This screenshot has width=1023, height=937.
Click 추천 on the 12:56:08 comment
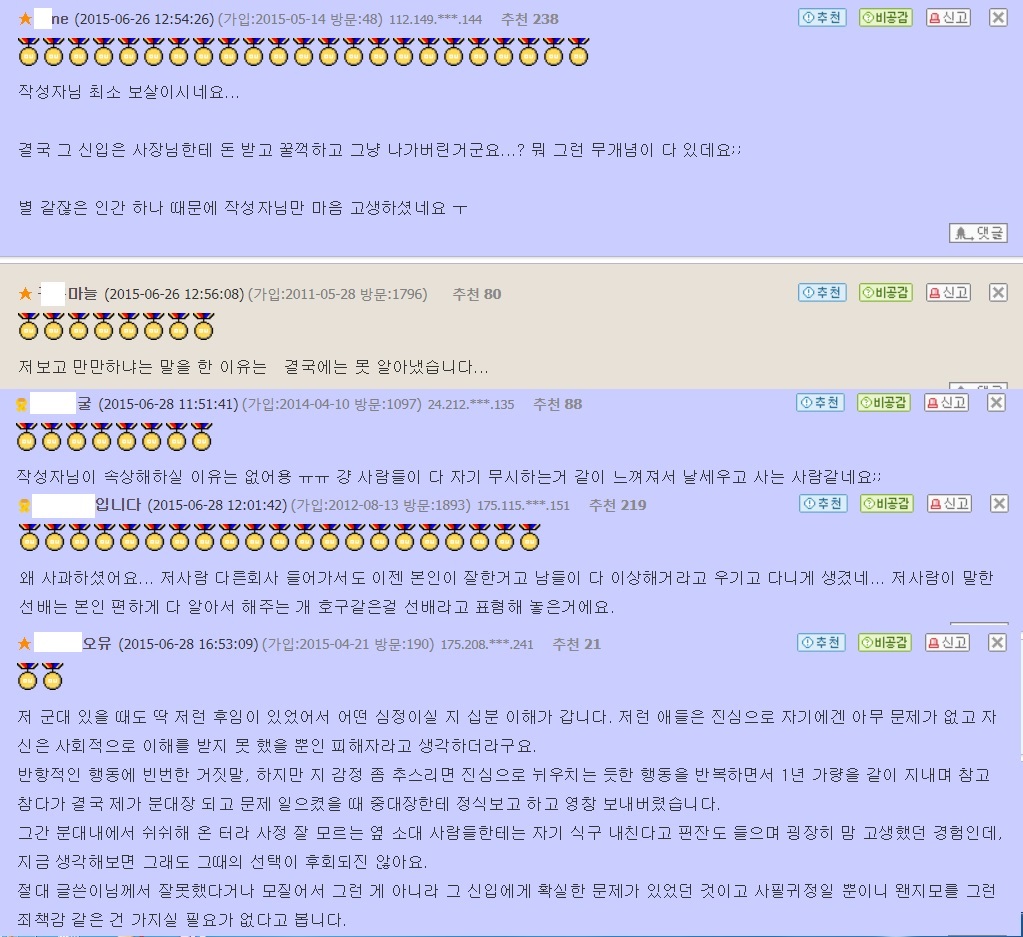pos(822,292)
